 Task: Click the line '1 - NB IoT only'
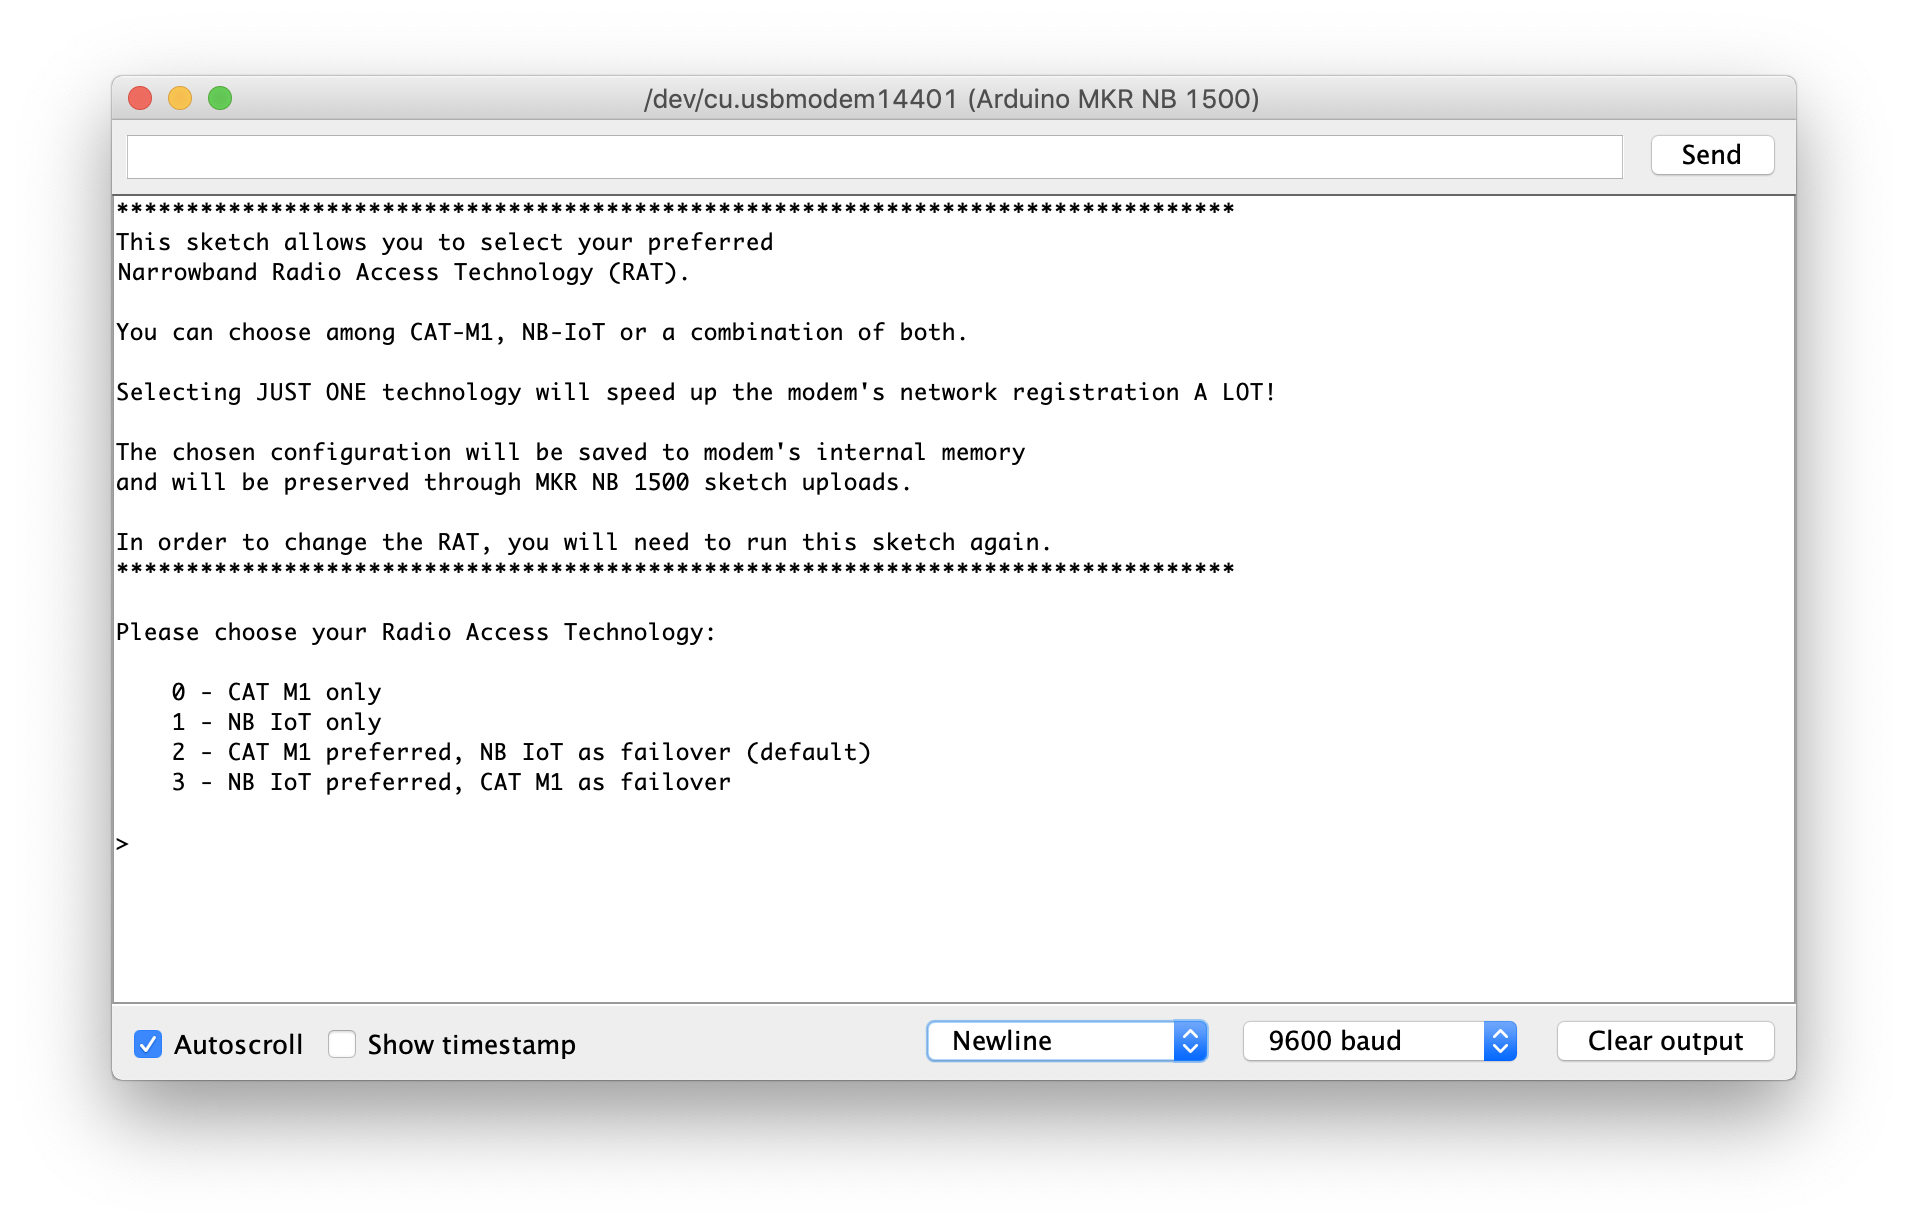[276, 722]
